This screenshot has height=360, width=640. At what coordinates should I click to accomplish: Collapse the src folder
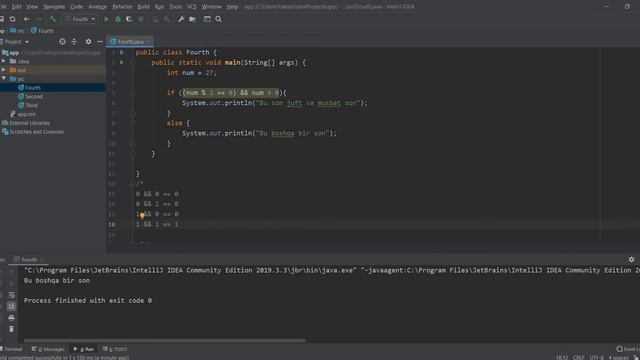tap(4, 78)
